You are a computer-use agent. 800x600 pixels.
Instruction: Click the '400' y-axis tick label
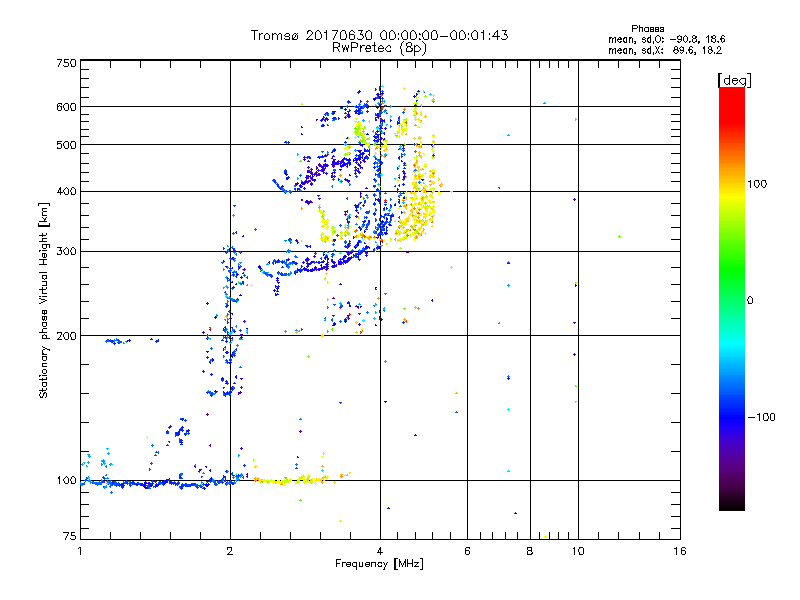tap(66, 192)
